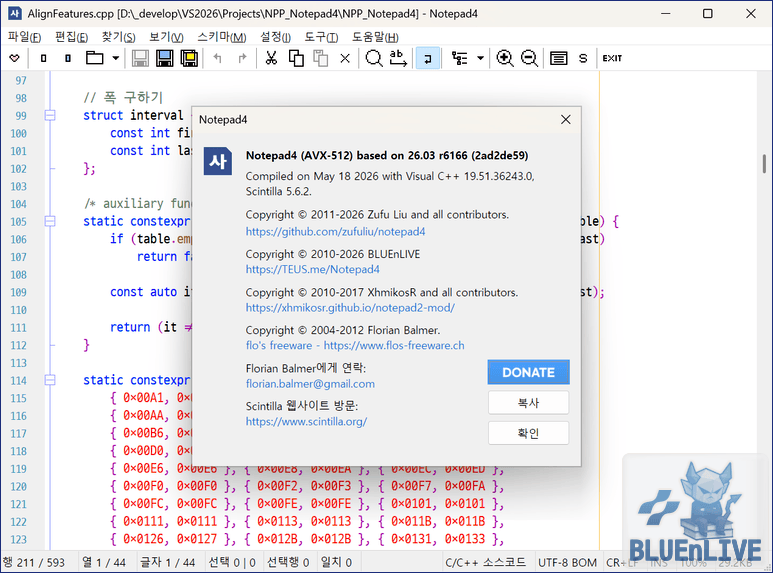The image size is (773, 573).
Task: Open the 찾기(S) menu
Action: tap(118, 37)
